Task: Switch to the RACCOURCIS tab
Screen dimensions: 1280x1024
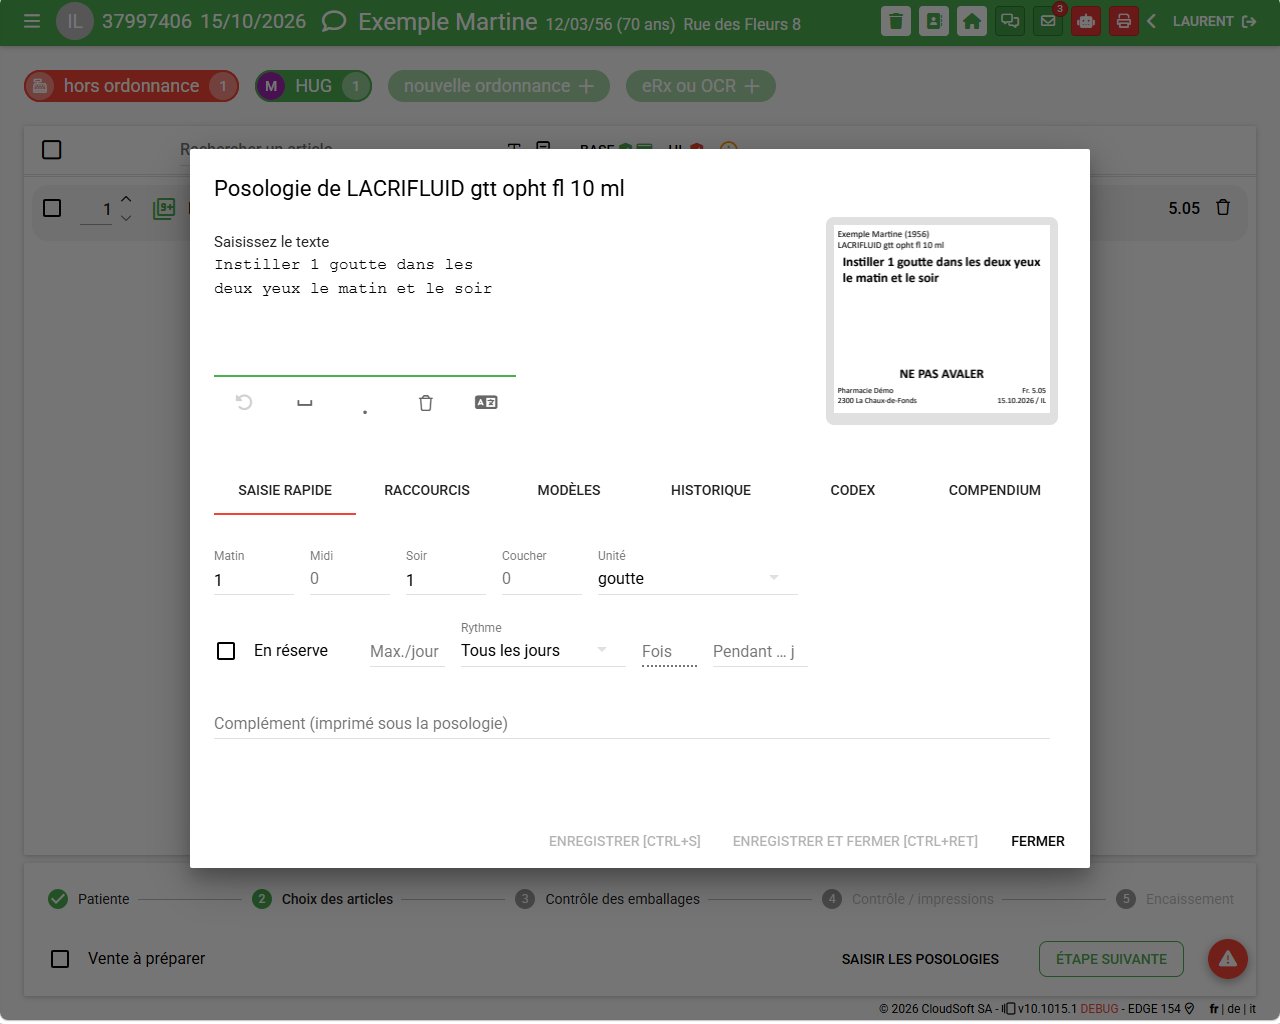Action: click(427, 490)
